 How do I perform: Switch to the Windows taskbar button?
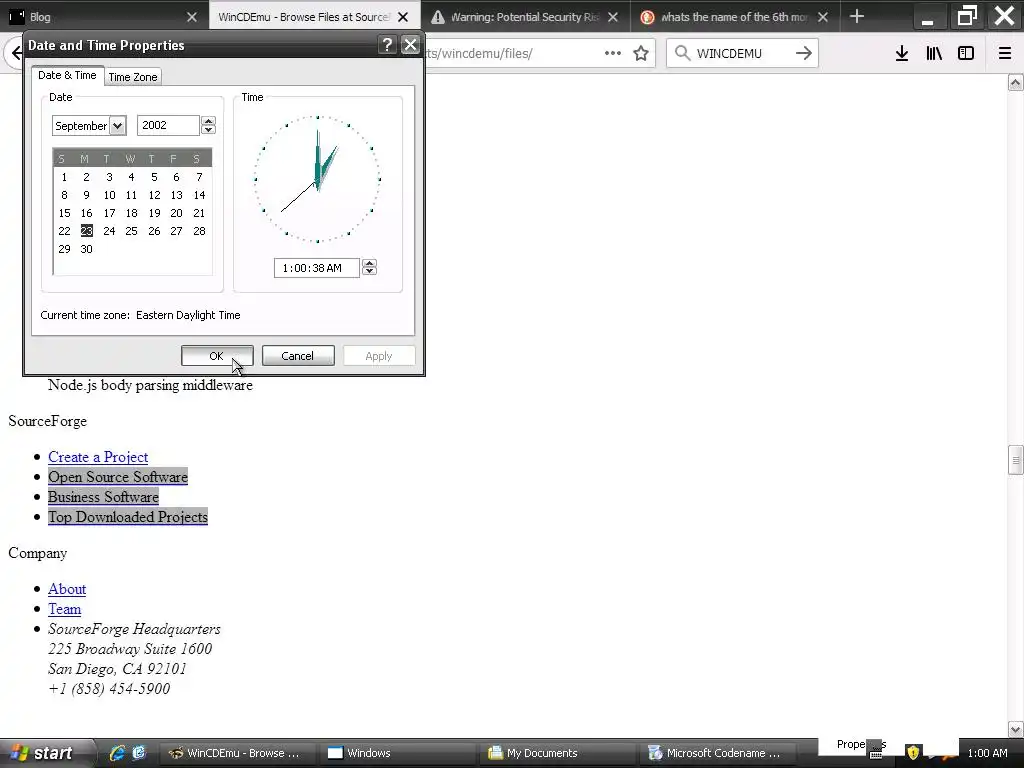coord(396,753)
